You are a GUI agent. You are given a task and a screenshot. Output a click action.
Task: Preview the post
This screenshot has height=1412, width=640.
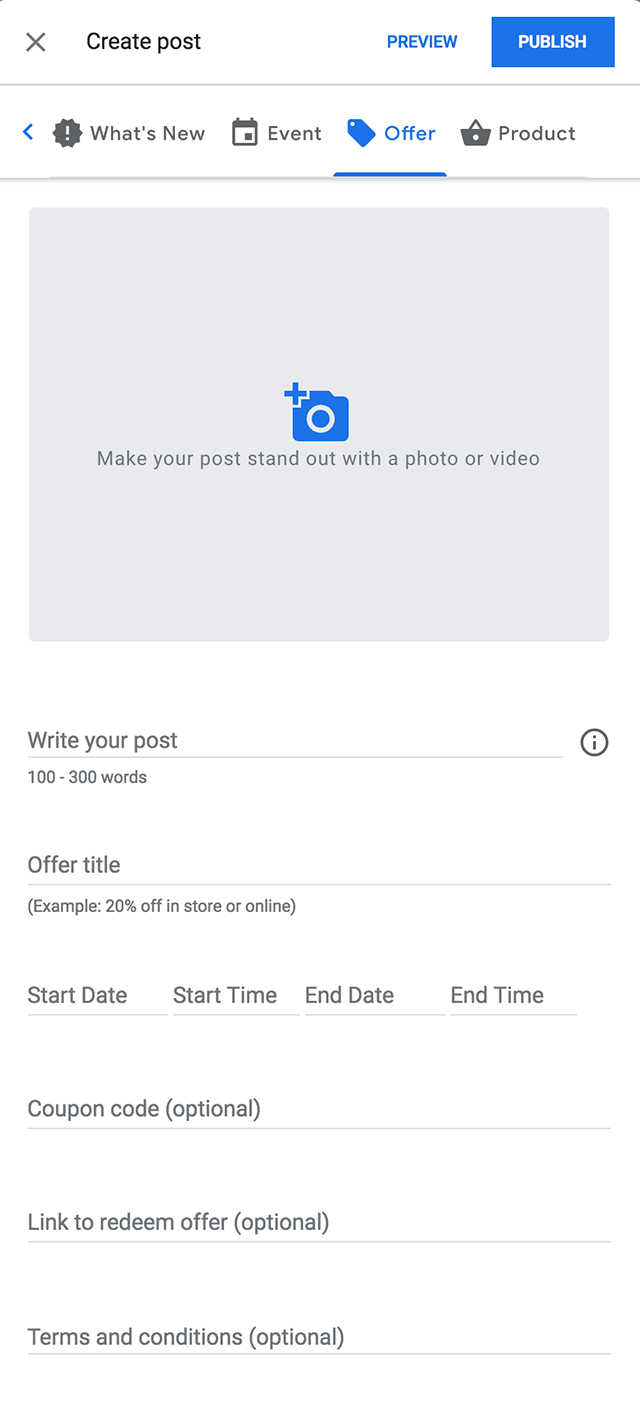(422, 42)
